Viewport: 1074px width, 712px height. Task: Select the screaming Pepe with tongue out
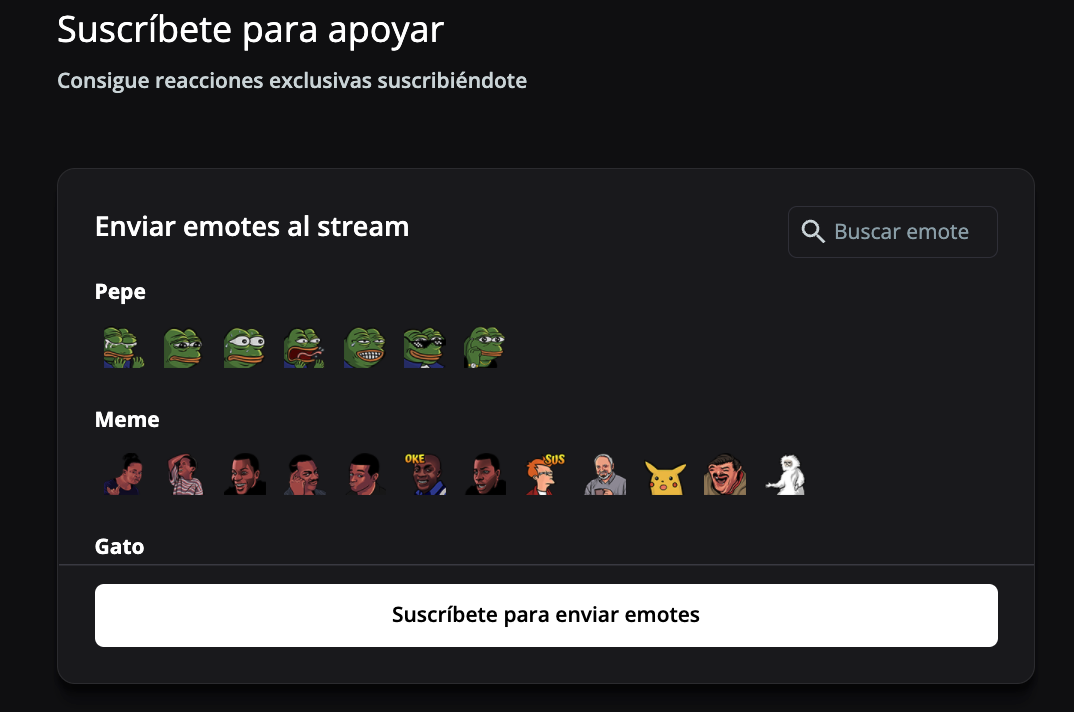[304, 347]
